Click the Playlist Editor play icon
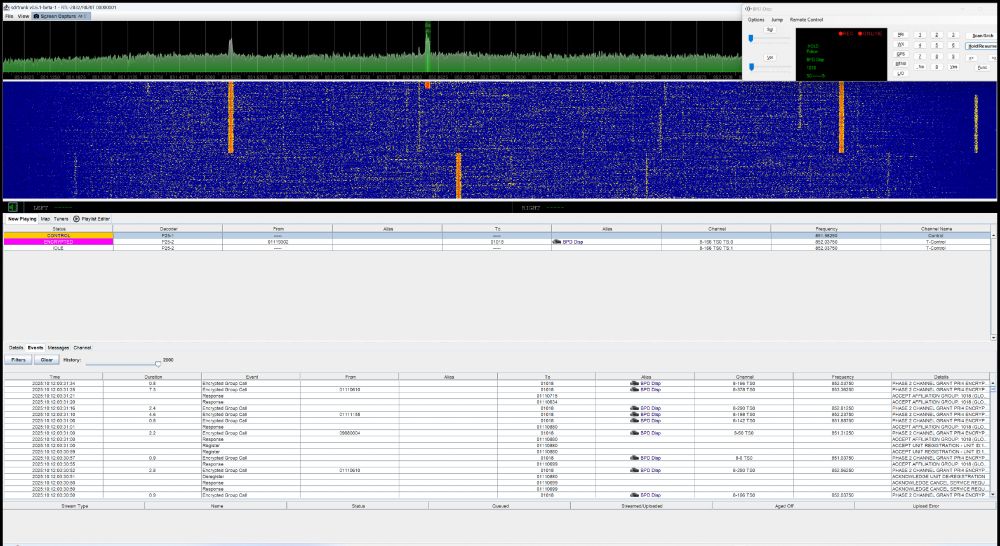This screenshot has width=1000, height=546. click(x=76, y=218)
